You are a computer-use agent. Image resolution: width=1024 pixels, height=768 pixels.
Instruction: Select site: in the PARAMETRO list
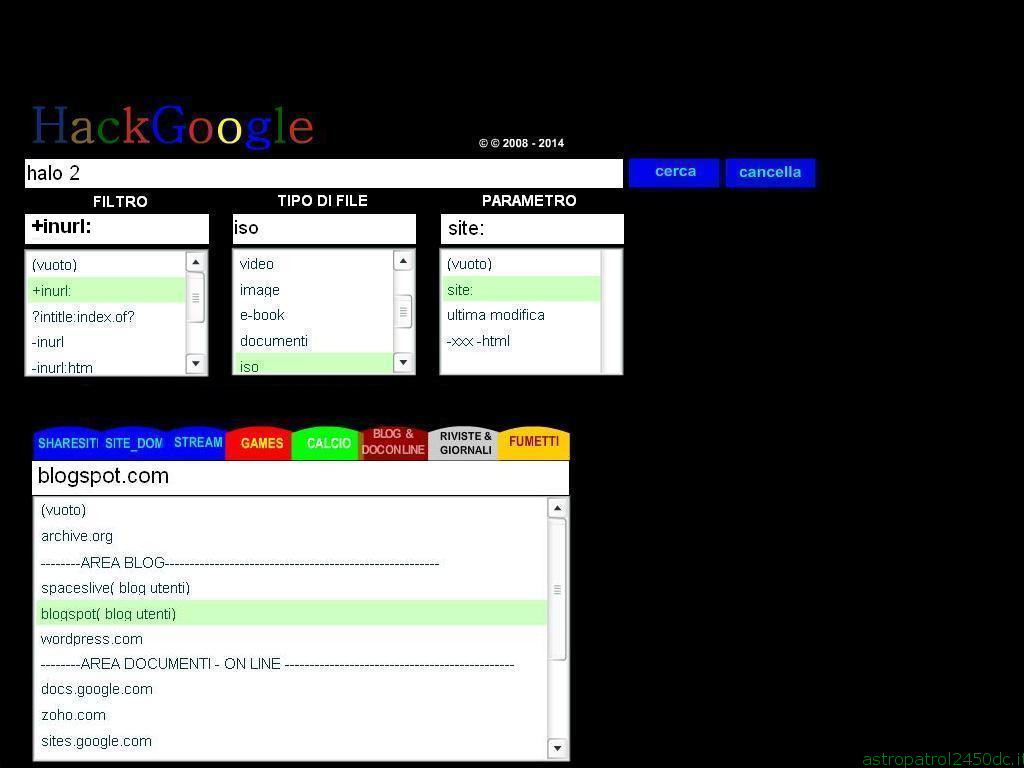[521, 289]
